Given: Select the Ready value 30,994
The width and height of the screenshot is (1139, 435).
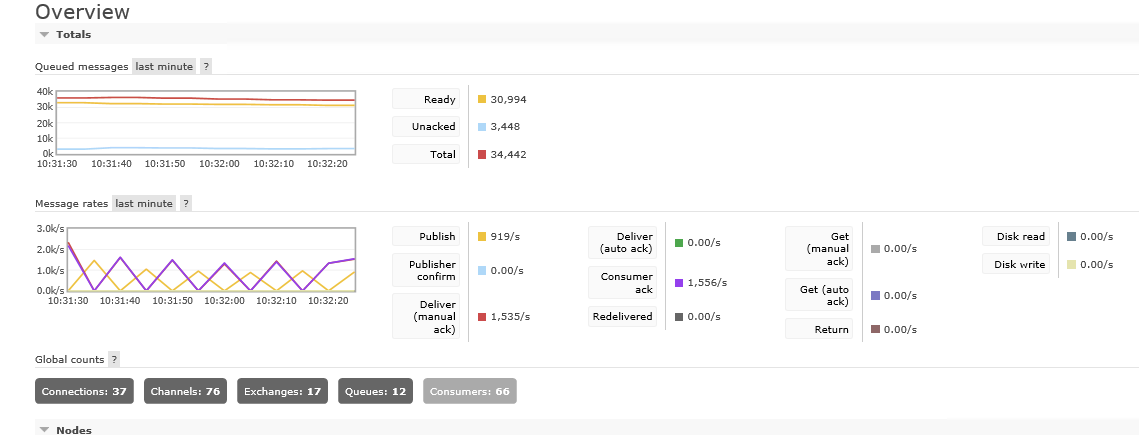Looking at the screenshot, I should point(508,99).
